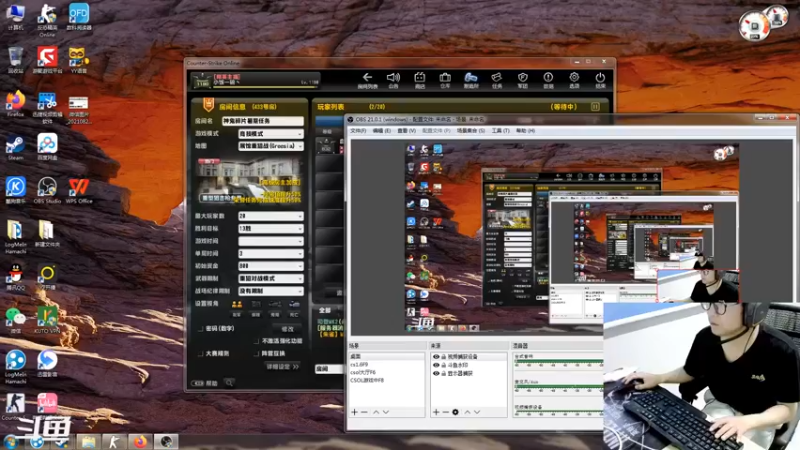
Task: Open the briefcase inventory icon
Action: pyautogui.click(x=445, y=78)
